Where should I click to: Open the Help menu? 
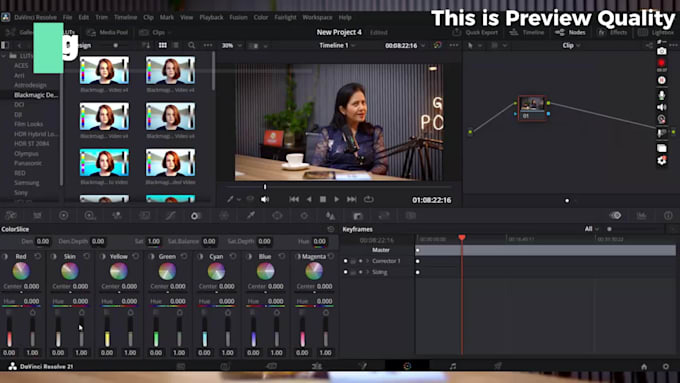click(345, 17)
